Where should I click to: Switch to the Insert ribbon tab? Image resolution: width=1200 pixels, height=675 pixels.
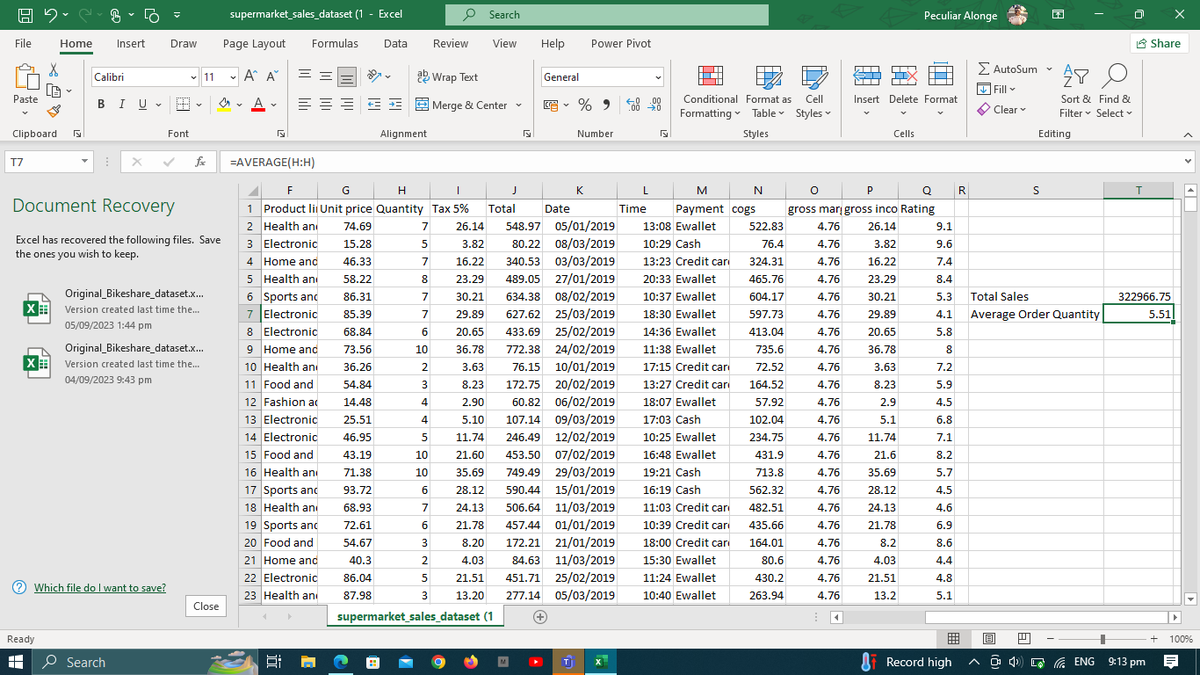coord(131,43)
